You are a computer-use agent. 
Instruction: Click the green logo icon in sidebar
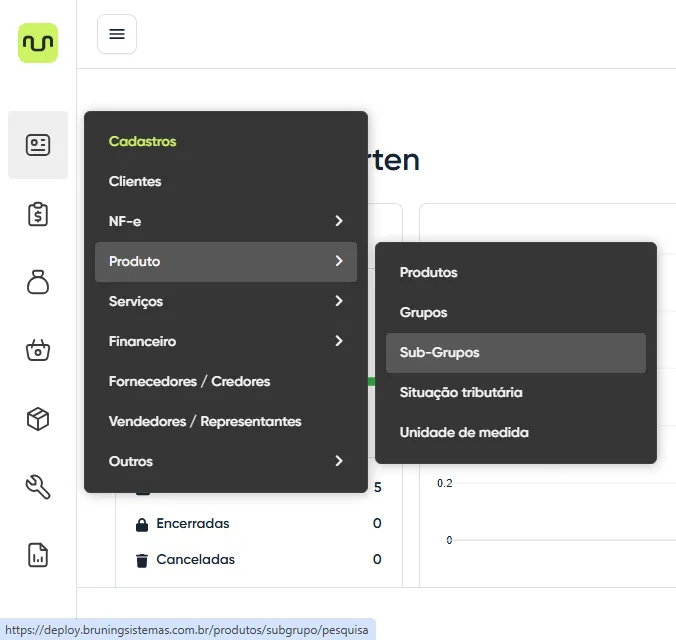pyautogui.click(x=38, y=43)
